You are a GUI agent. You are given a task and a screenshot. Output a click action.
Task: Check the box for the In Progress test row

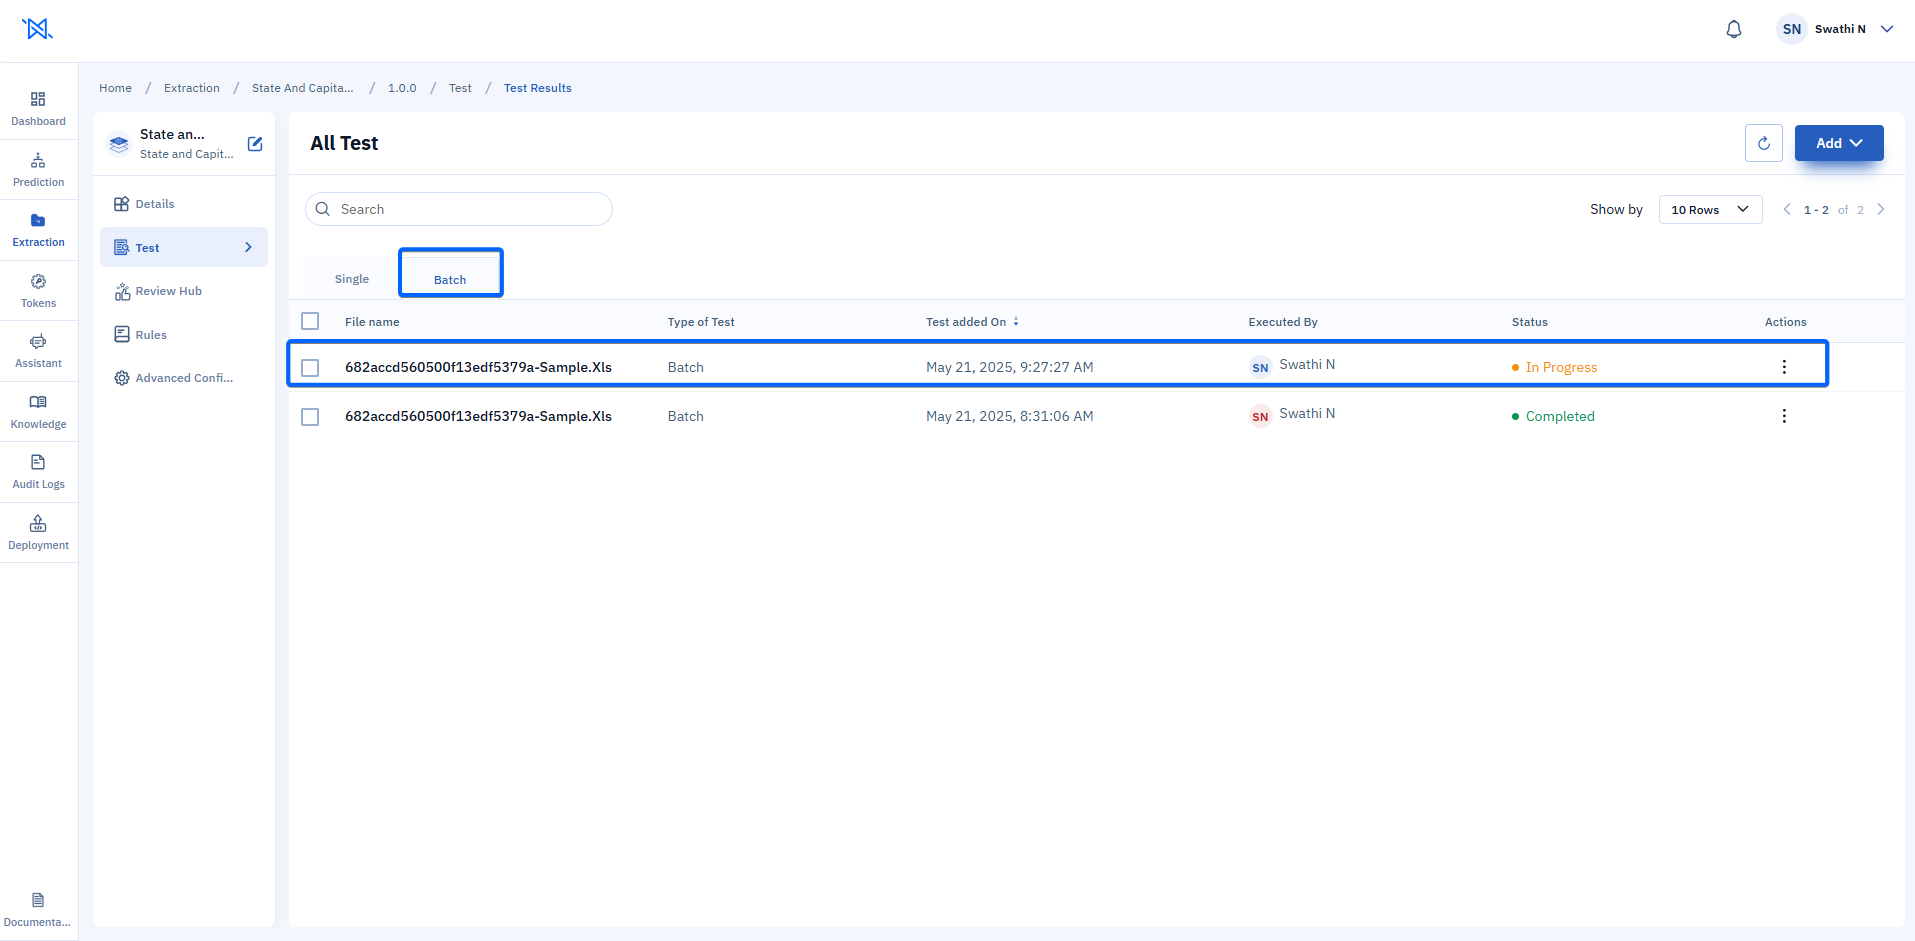(x=310, y=368)
